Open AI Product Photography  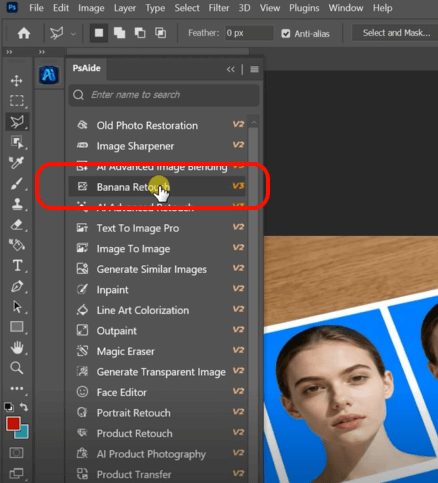coord(157,454)
